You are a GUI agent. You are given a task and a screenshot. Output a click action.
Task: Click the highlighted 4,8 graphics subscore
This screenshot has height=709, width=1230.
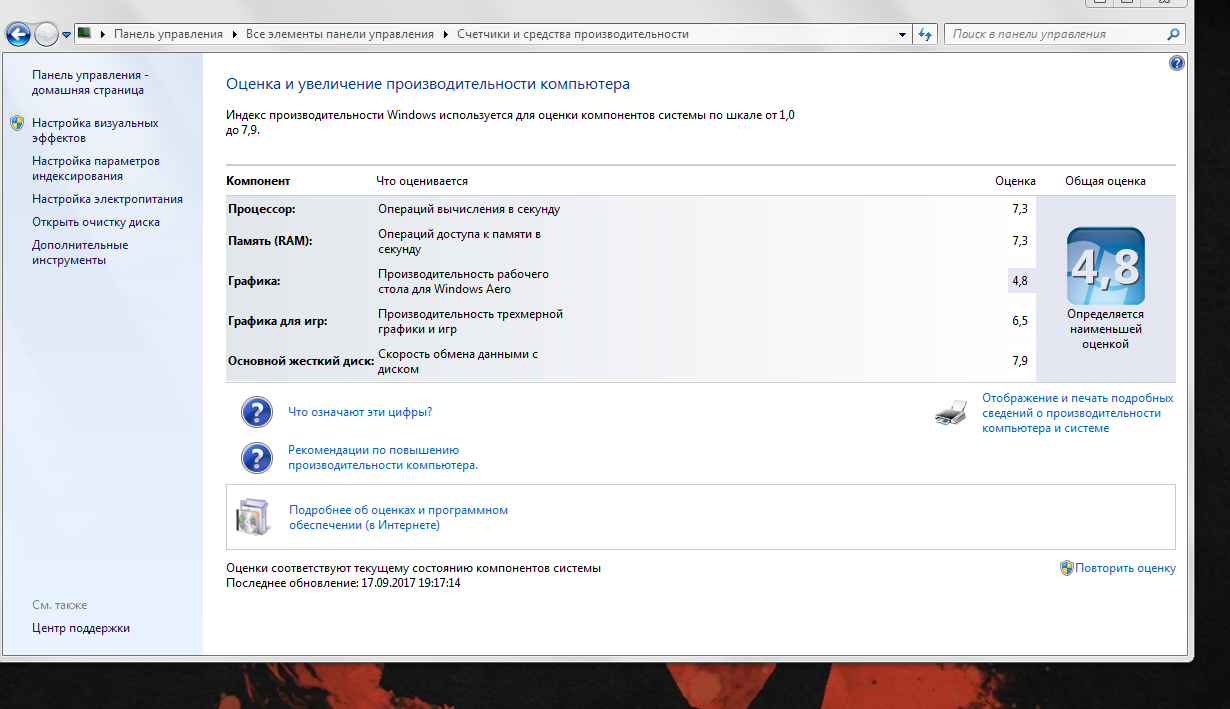(x=1020, y=281)
